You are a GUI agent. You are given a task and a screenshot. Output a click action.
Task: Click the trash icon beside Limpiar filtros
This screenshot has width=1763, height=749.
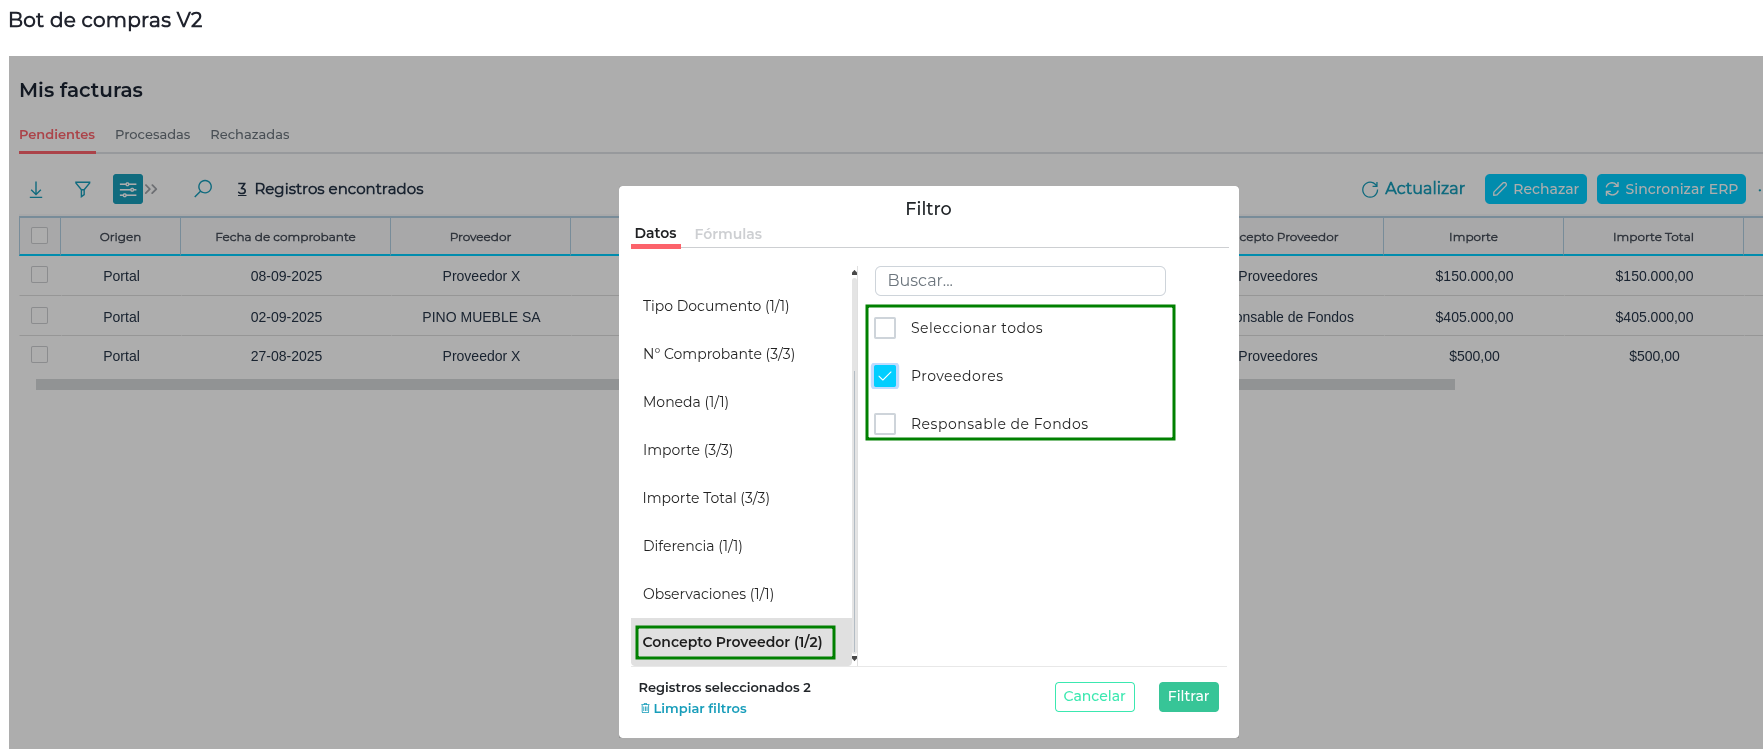click(x=645, y=708)
